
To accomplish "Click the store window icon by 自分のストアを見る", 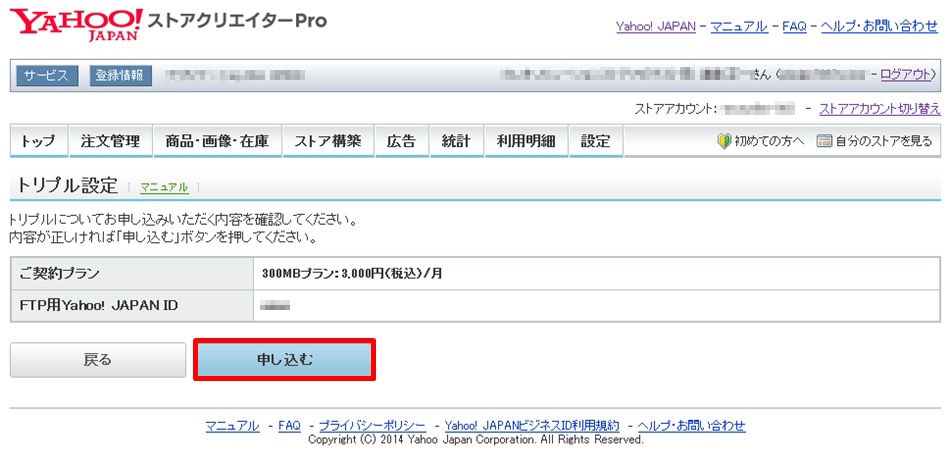I will pos(823,141).
